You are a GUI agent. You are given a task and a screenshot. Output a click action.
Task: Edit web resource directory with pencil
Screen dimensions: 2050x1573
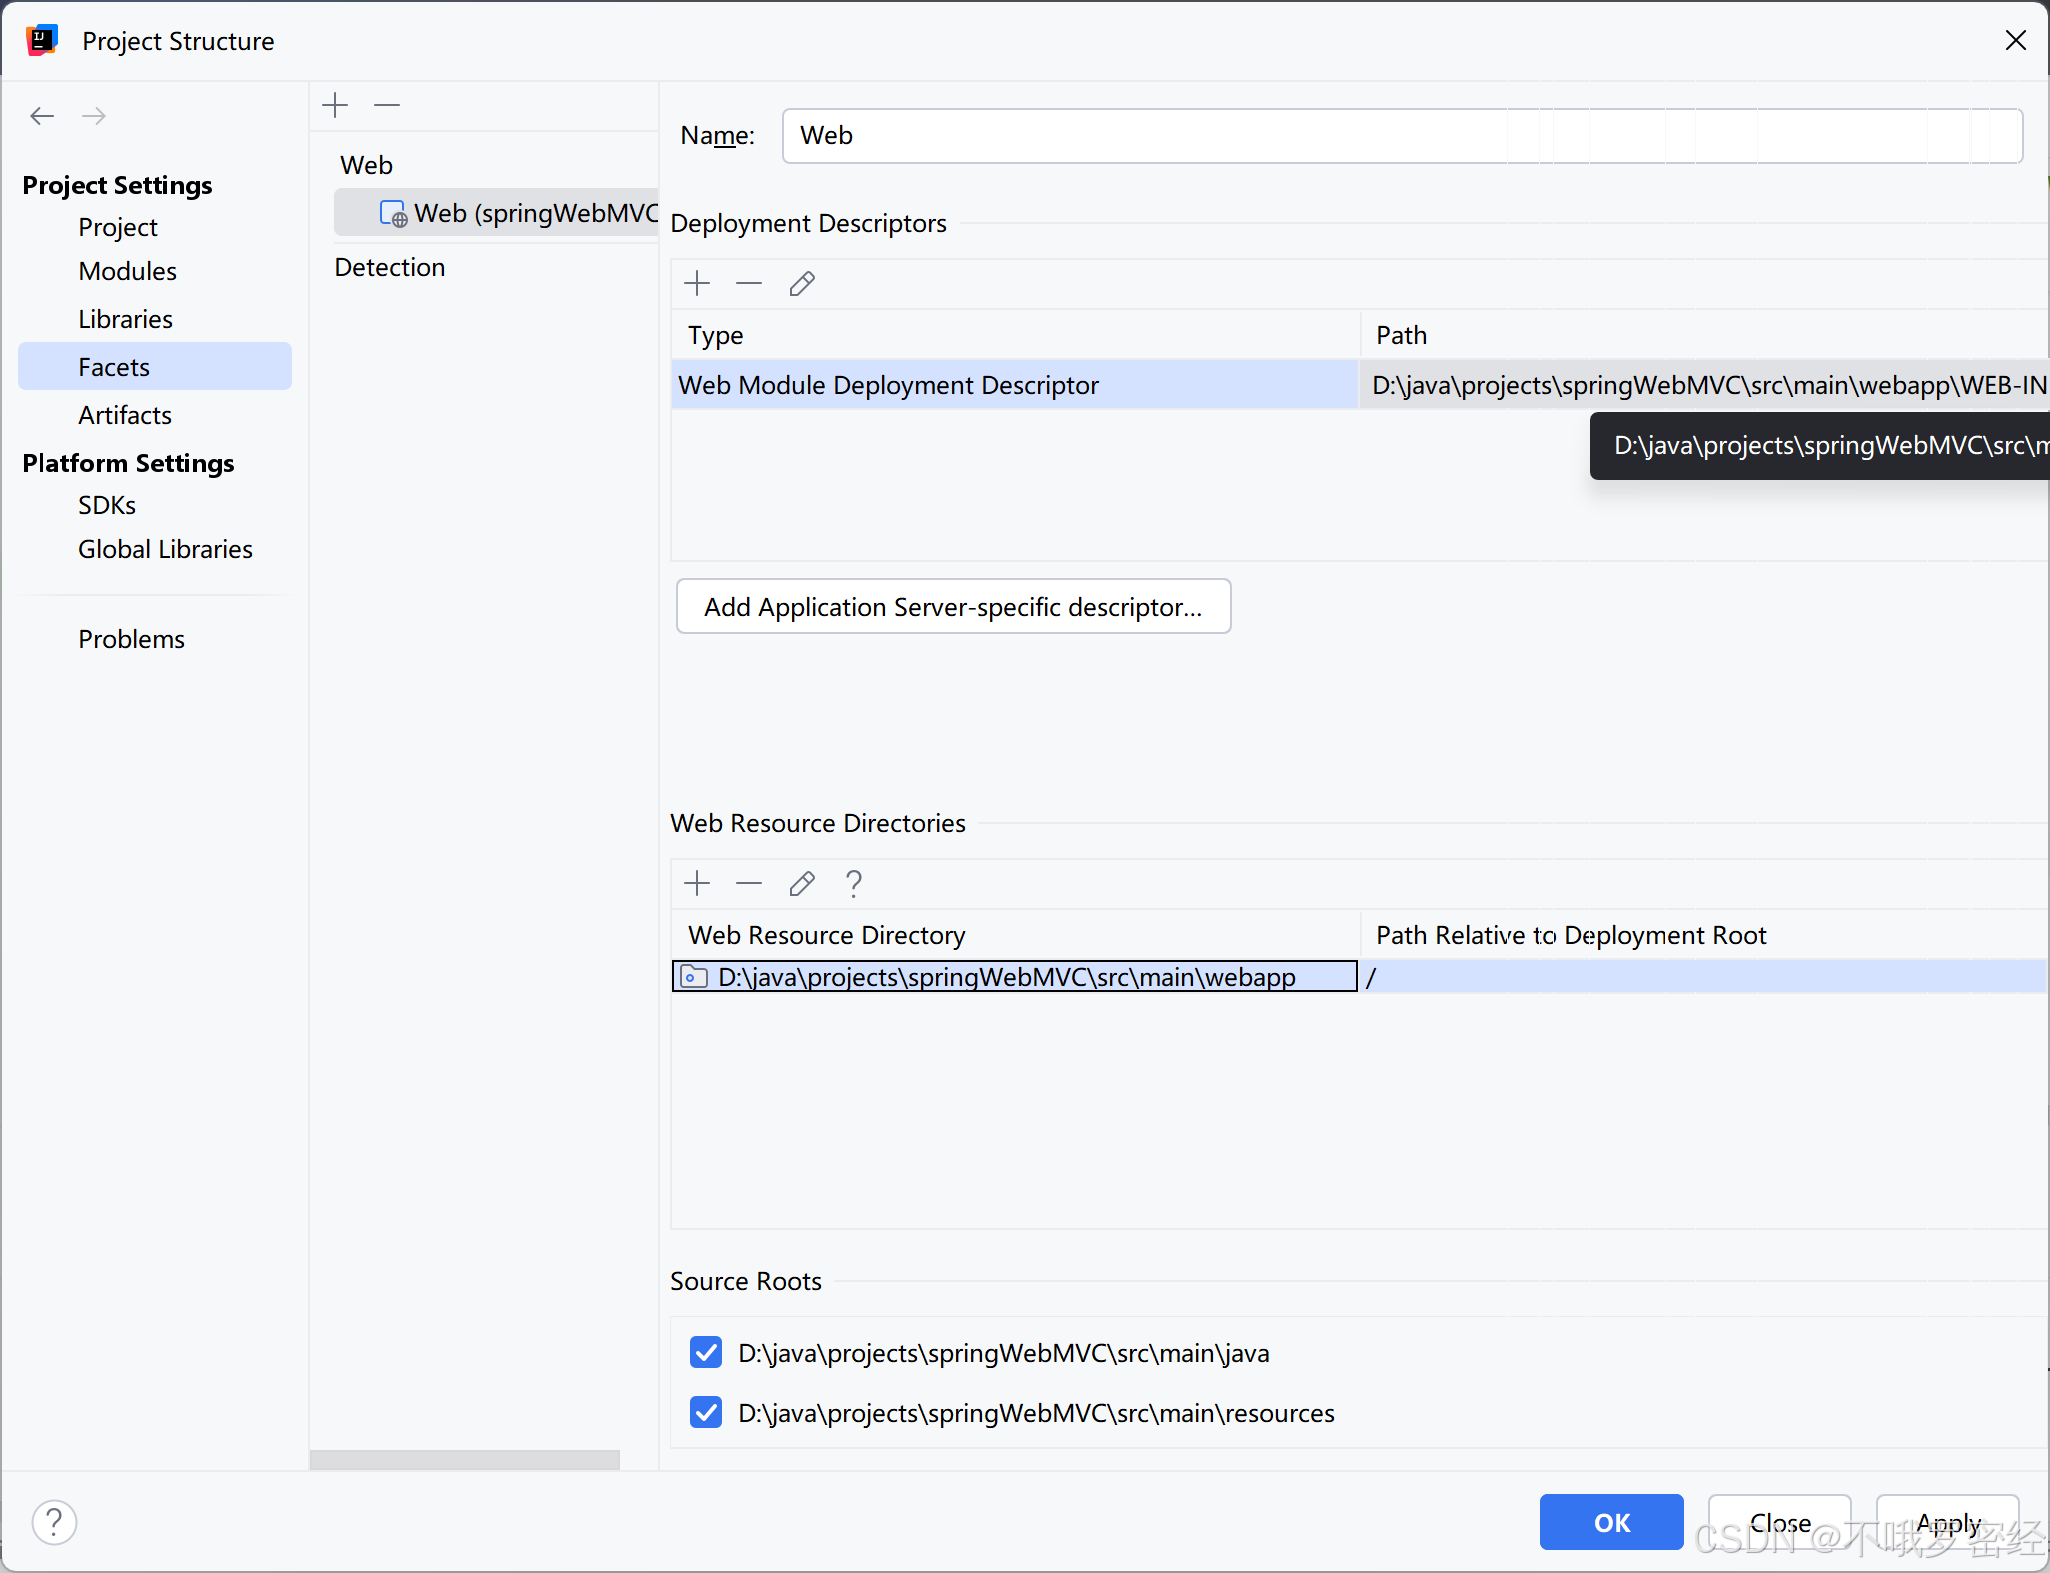click(x=802, y=884)
